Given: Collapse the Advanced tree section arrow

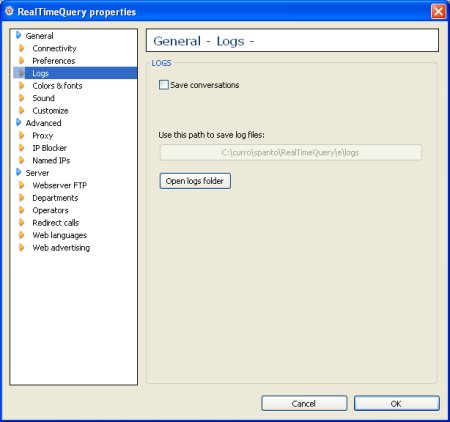Looking at the screenshot, I should (x=19, y=123).
